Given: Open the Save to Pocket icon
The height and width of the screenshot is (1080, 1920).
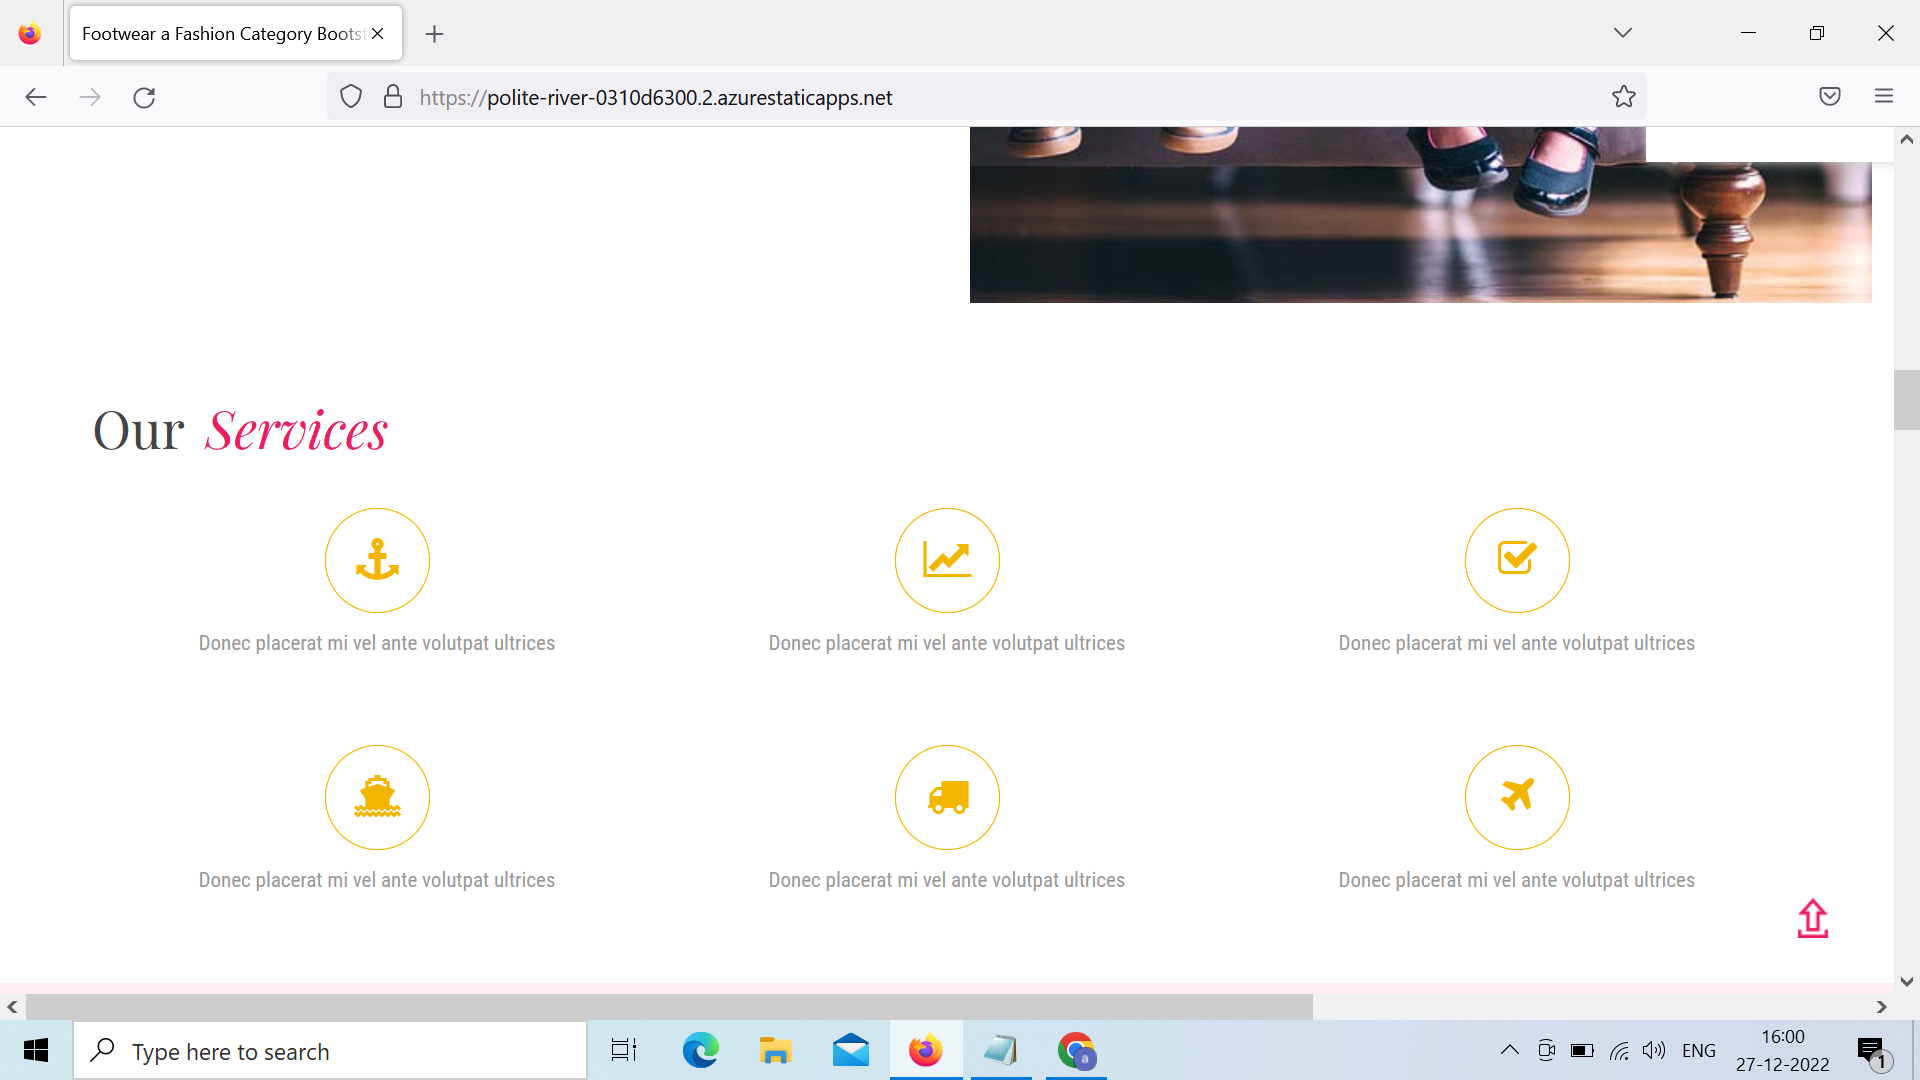Looking at the screenshot, I should pyautogui.click(x=1829, y=97).
